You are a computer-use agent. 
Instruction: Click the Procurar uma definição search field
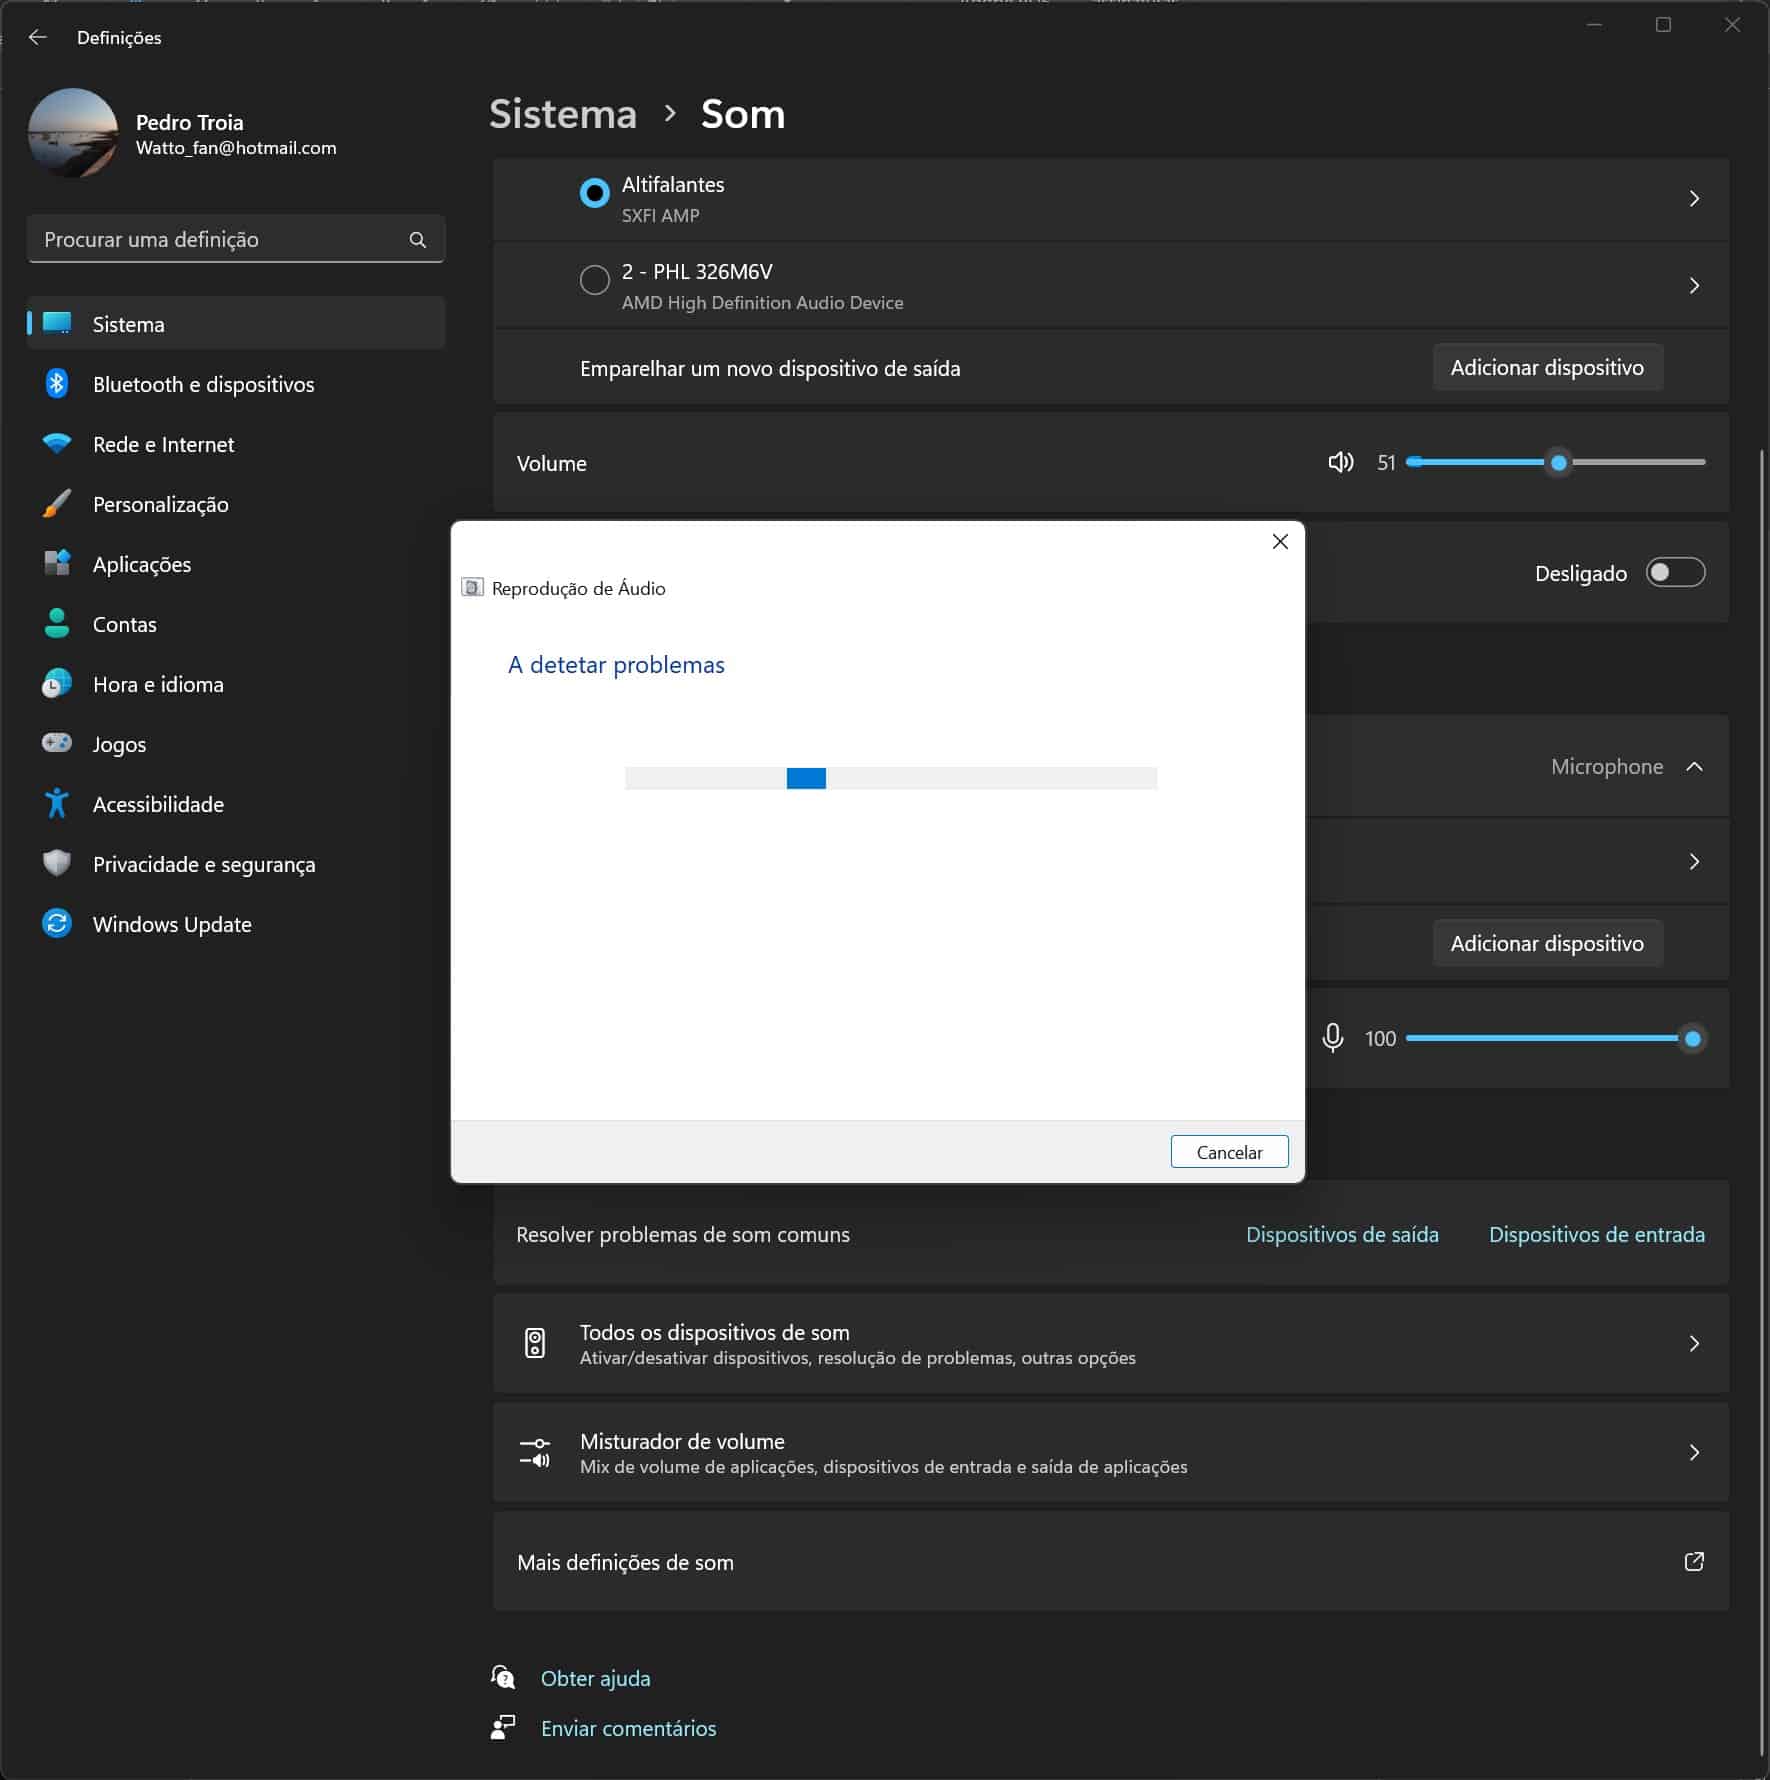click(220, 240)
